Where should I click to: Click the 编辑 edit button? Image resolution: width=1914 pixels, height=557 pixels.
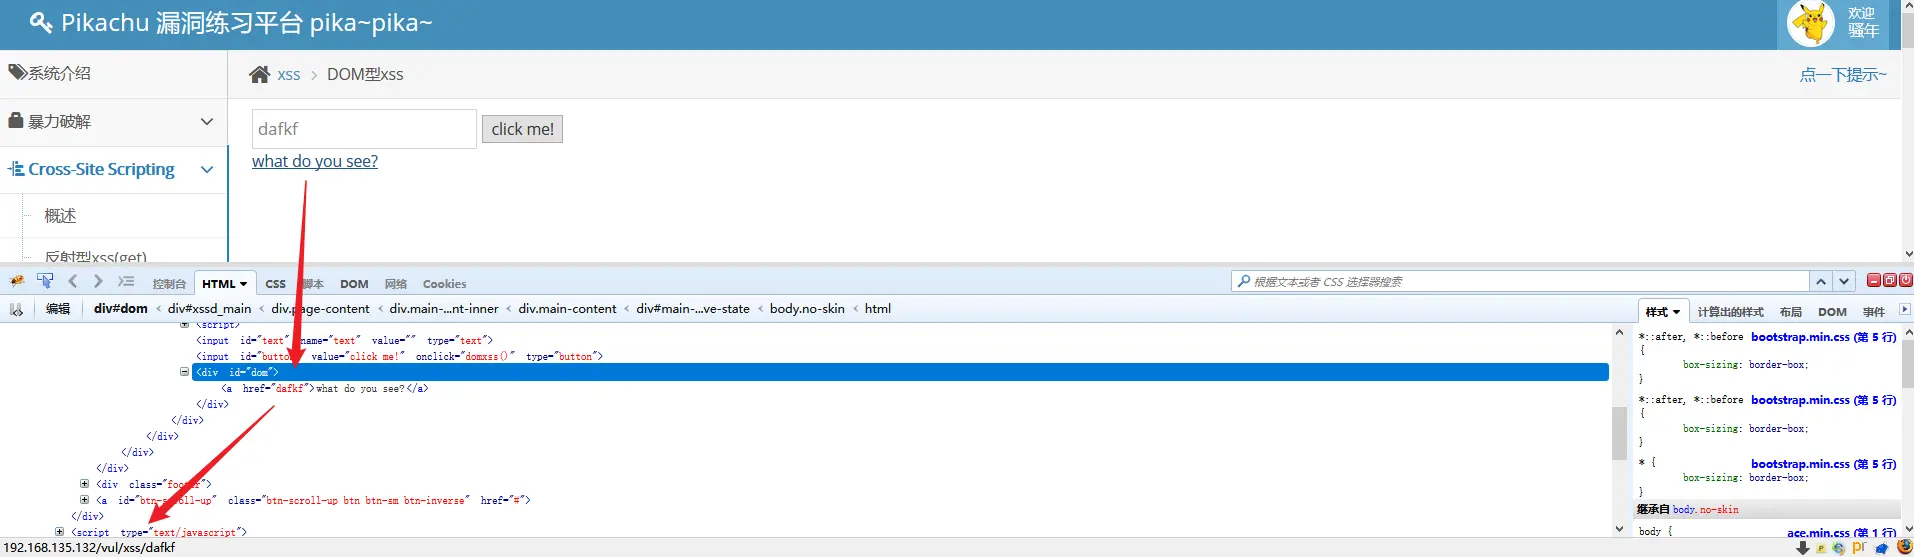point(58,309)
